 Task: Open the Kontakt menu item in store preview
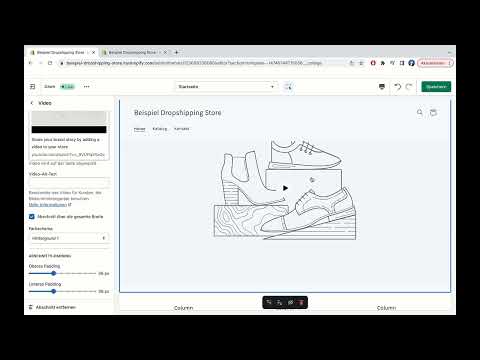click(182, 129)
